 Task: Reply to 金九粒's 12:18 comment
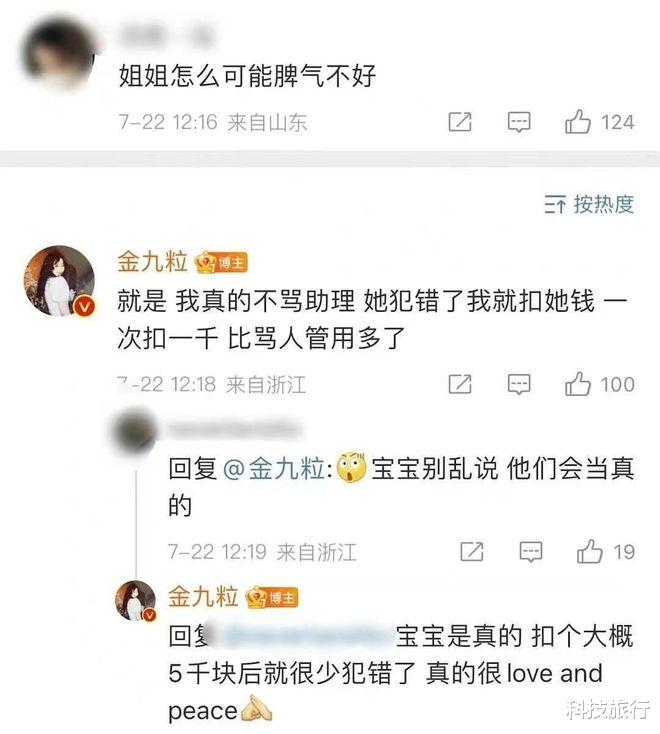[519, 384]
